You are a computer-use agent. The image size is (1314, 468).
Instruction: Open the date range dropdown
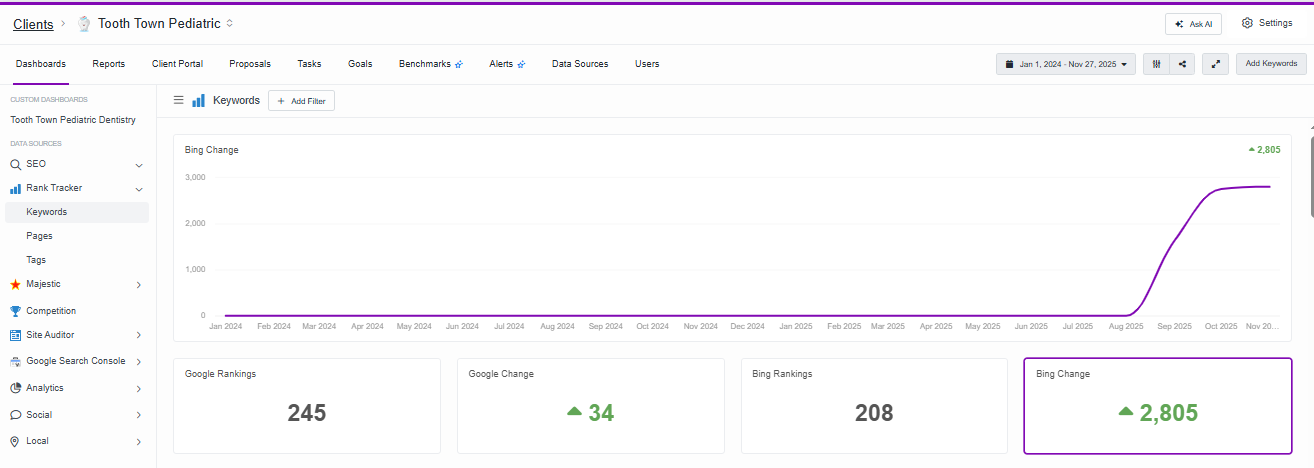[x=1066, y=64]
